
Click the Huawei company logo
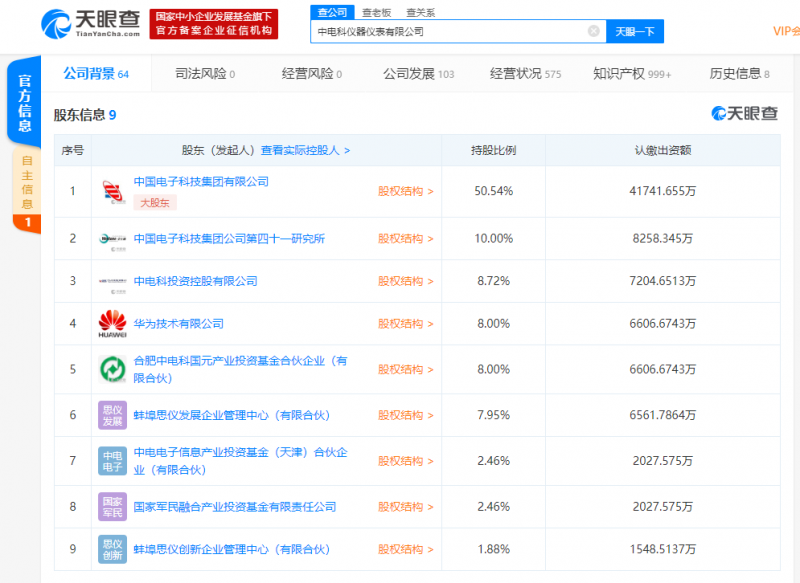click(112, 324)
